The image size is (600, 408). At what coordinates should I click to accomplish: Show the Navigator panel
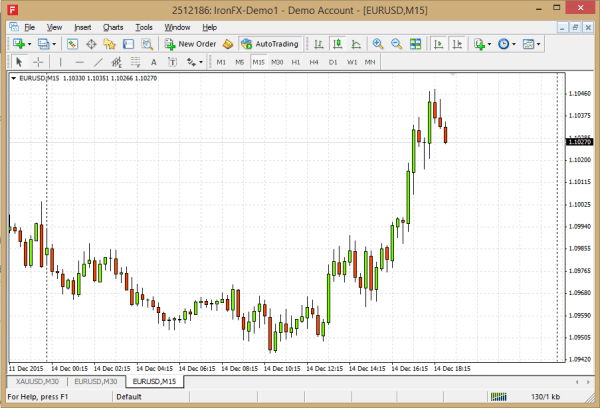tap(109, 44)
